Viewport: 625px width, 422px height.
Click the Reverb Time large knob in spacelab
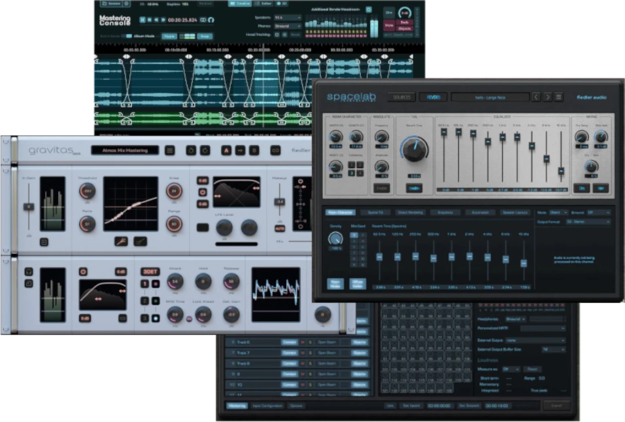point(415,149)
